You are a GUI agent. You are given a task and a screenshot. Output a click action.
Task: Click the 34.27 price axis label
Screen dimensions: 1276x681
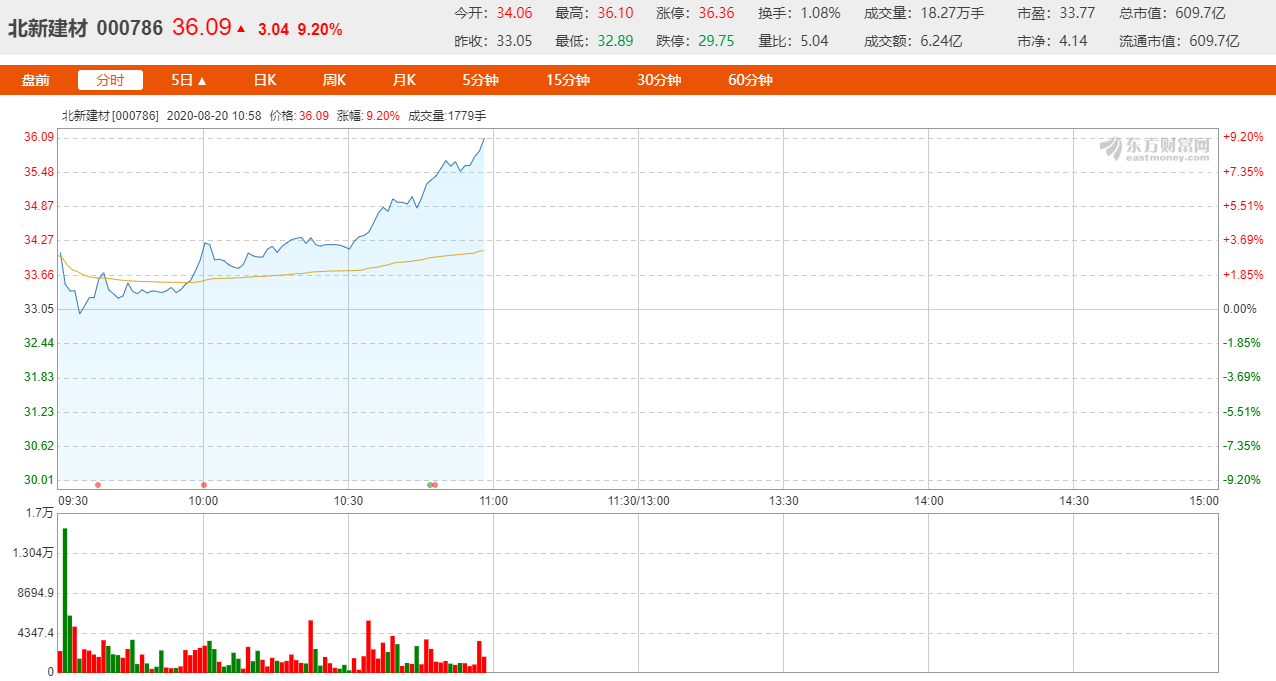pos(39,240)
